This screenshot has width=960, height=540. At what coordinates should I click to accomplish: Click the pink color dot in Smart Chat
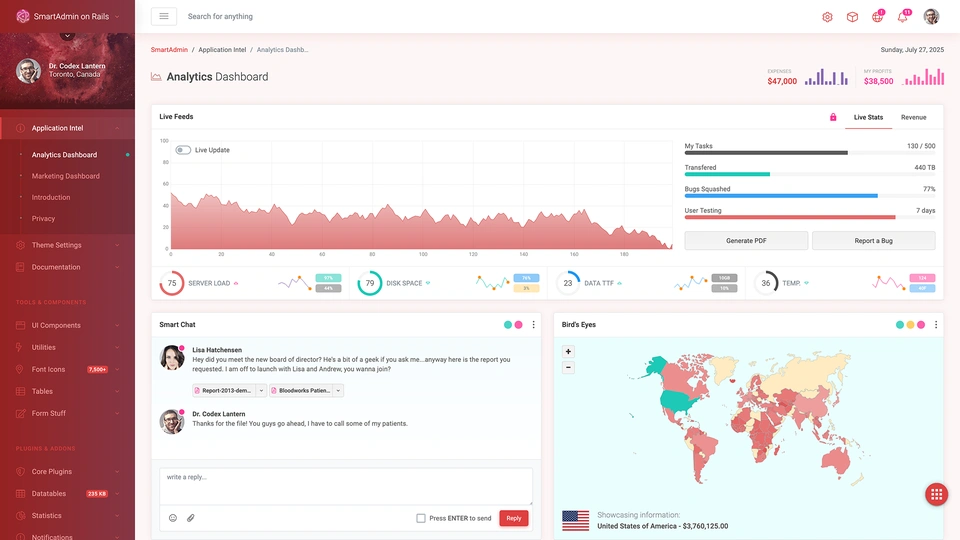coord(519,325)
